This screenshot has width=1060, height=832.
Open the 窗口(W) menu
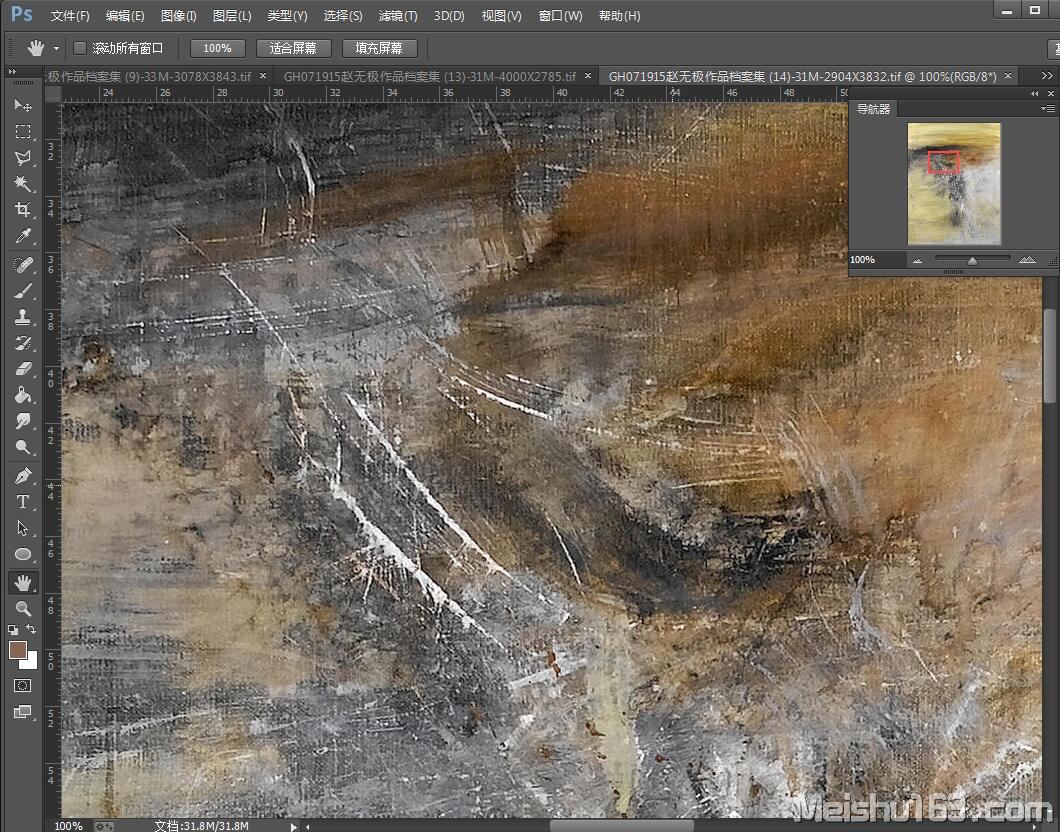tap(560, 16)
